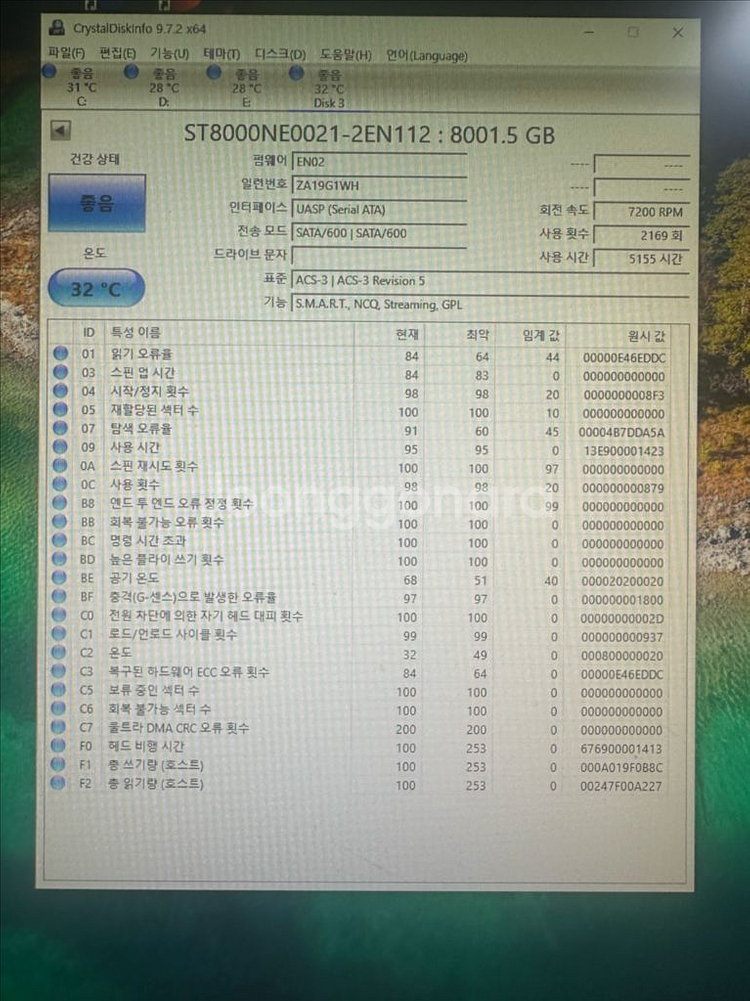Click status dot for 07 탐색 오류율
This screenshot has width=750, height=1001.
click(x=60, y=428)
